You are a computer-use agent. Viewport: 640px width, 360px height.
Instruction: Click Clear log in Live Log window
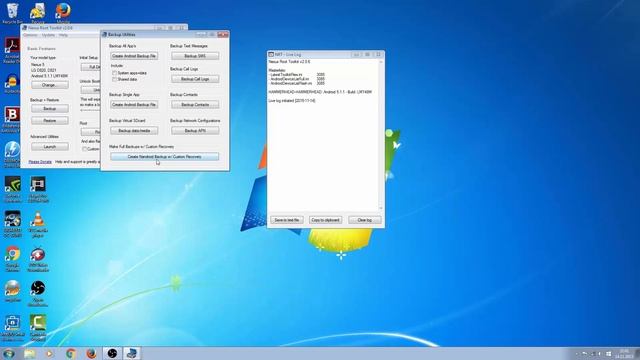coord(364,220)
